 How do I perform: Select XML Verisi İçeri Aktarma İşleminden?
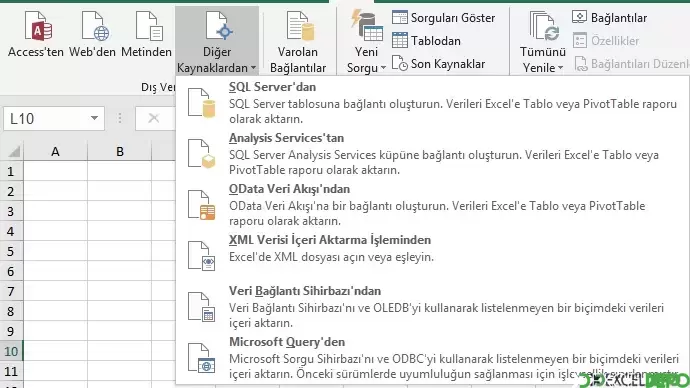click(432, 256)
